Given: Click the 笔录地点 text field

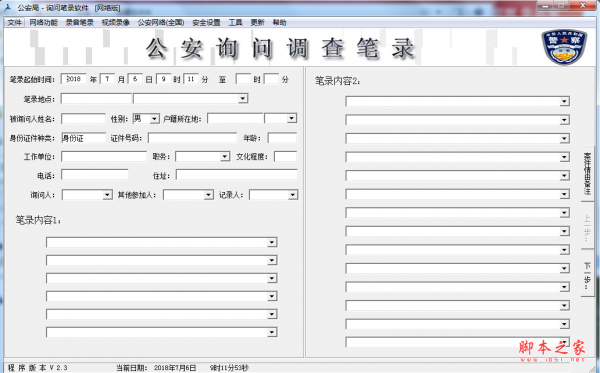Looking at the screenshot, I should pyautogui.click(x=96, y=99).
